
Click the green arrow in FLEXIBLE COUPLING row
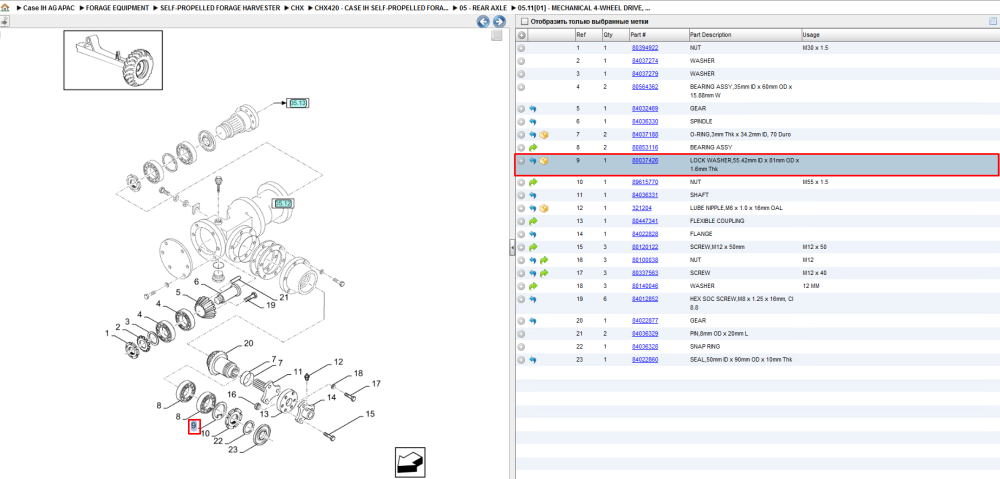533,221
